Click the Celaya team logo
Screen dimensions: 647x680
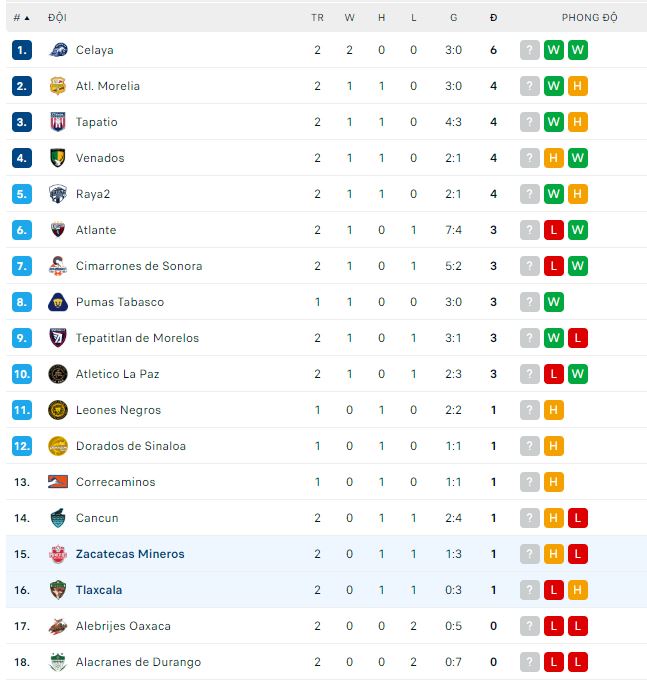pos(58,50)
